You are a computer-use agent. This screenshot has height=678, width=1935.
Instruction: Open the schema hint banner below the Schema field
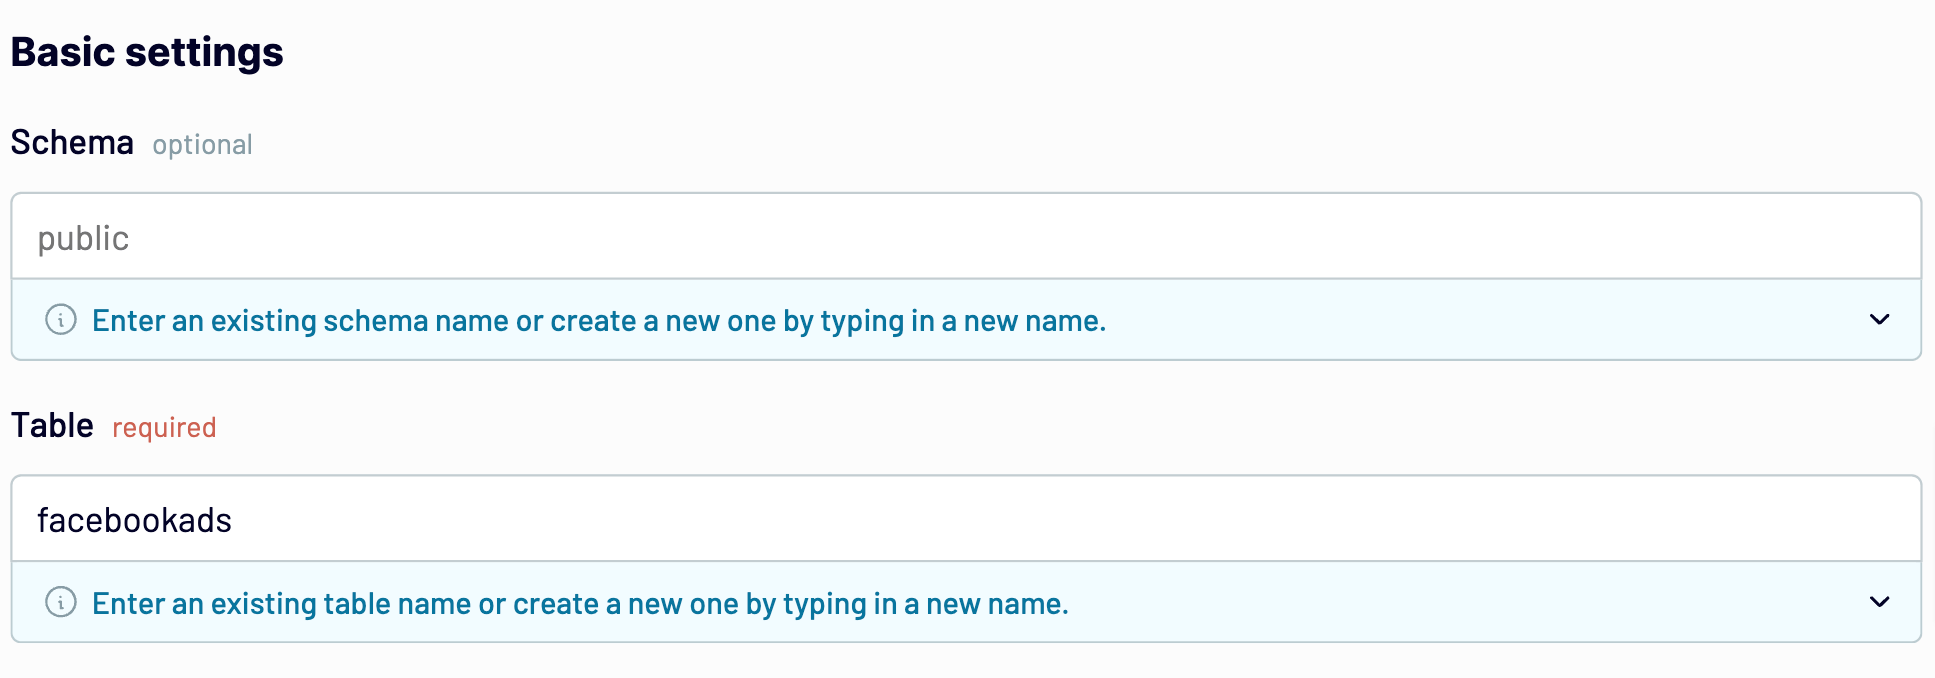[x=966, y=320]
